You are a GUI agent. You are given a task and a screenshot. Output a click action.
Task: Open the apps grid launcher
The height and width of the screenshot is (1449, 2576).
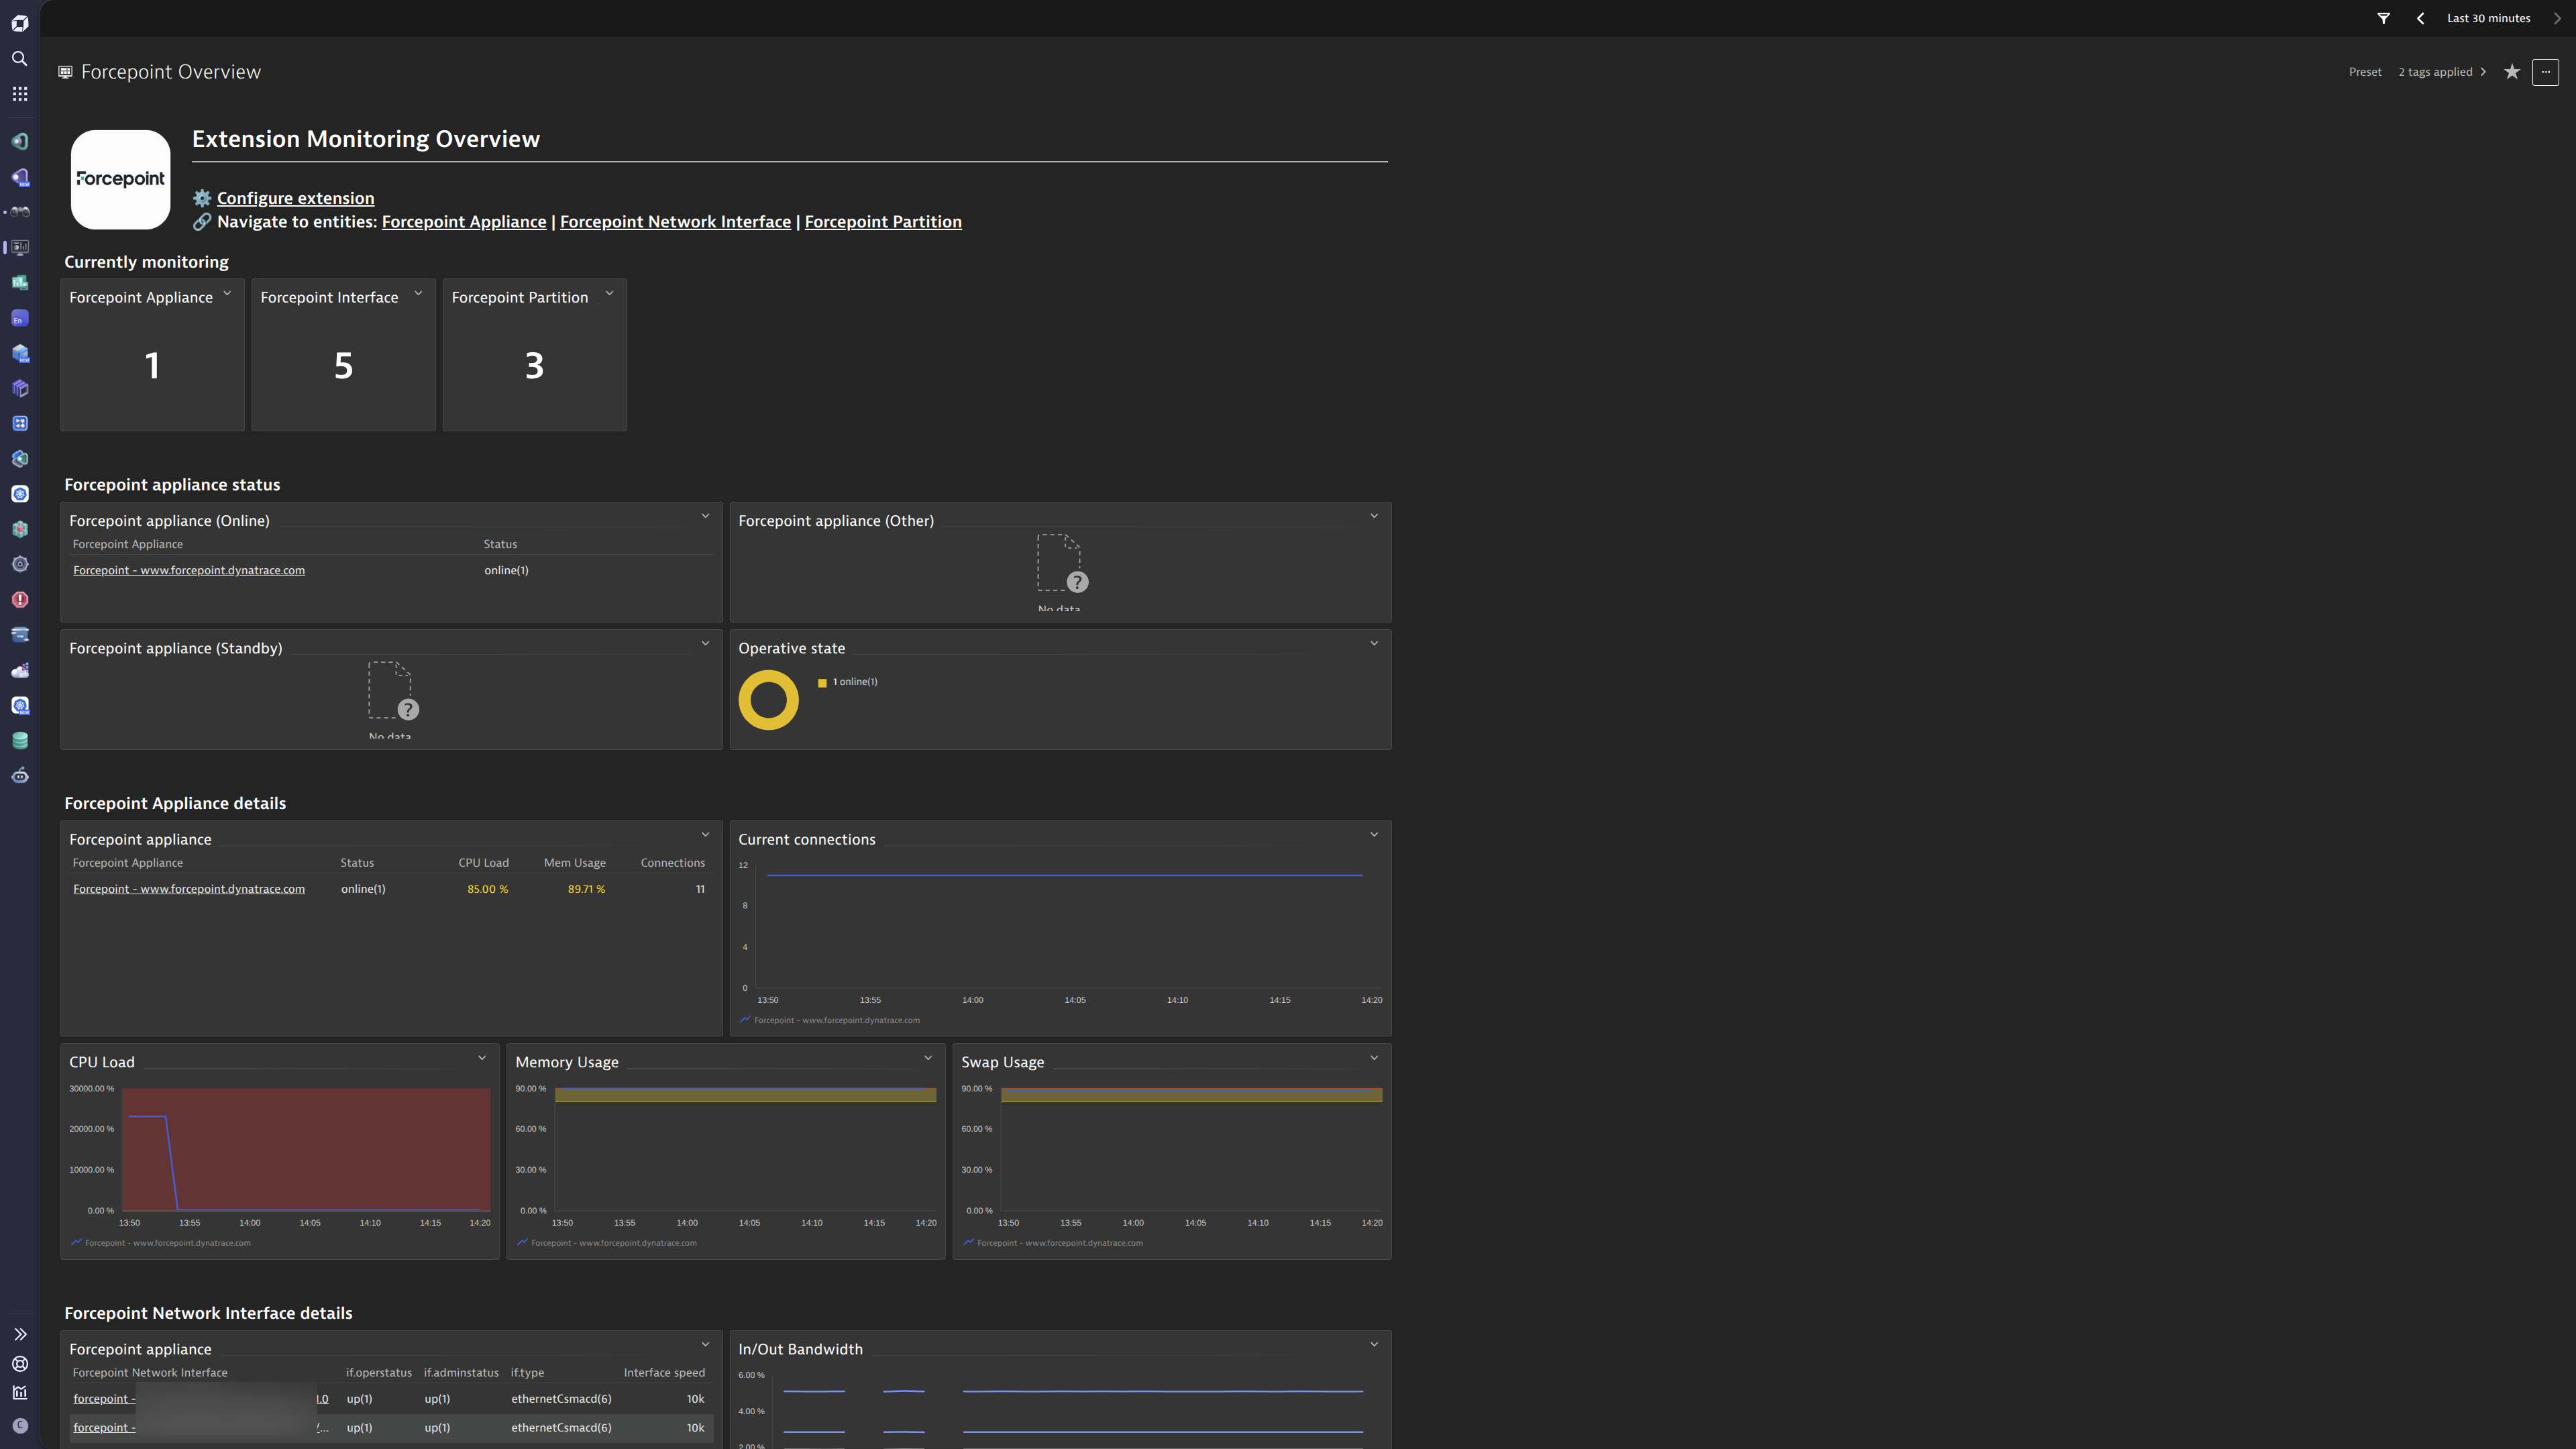tap(20, 94)
